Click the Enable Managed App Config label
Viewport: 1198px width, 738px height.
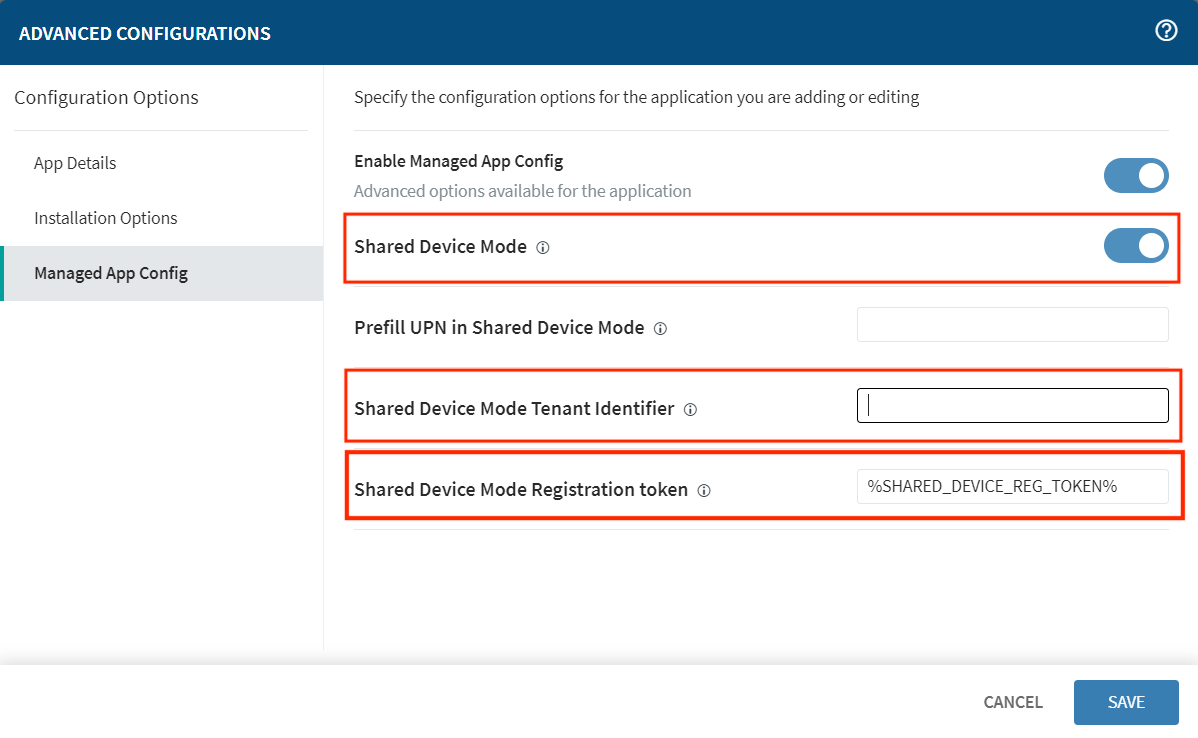459,161
